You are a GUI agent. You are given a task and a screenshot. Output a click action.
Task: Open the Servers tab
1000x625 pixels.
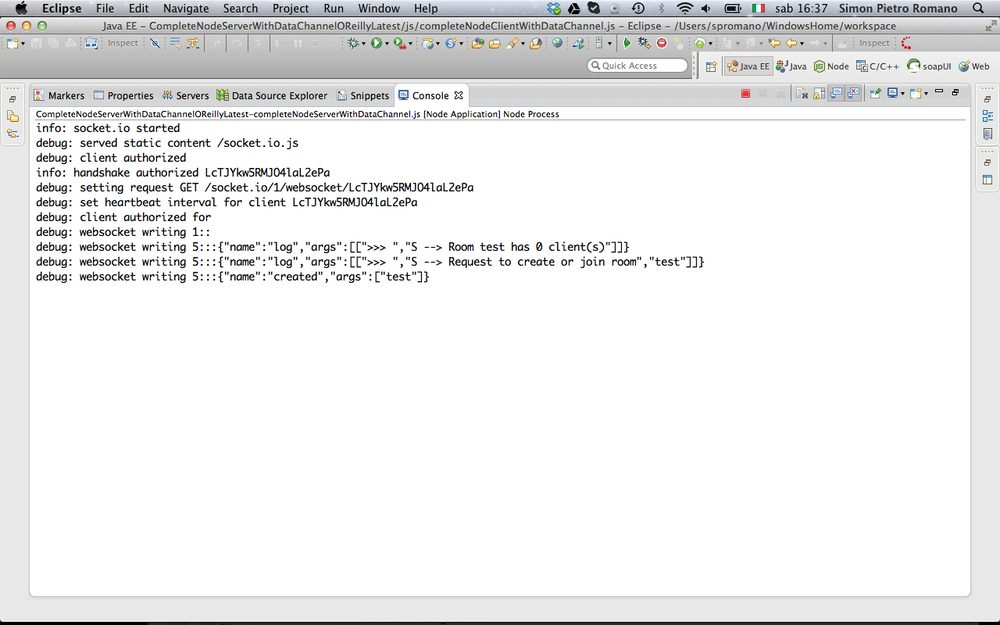coord(185,96)
